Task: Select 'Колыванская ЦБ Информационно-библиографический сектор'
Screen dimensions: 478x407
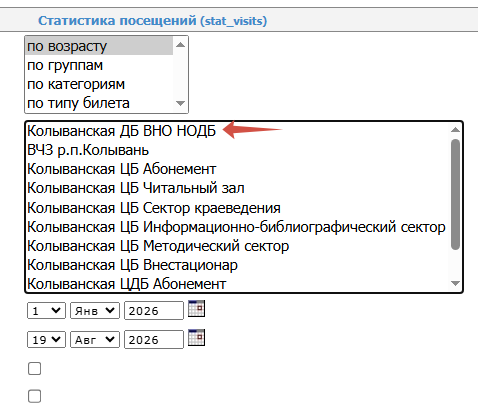Action: coord(237,227)
